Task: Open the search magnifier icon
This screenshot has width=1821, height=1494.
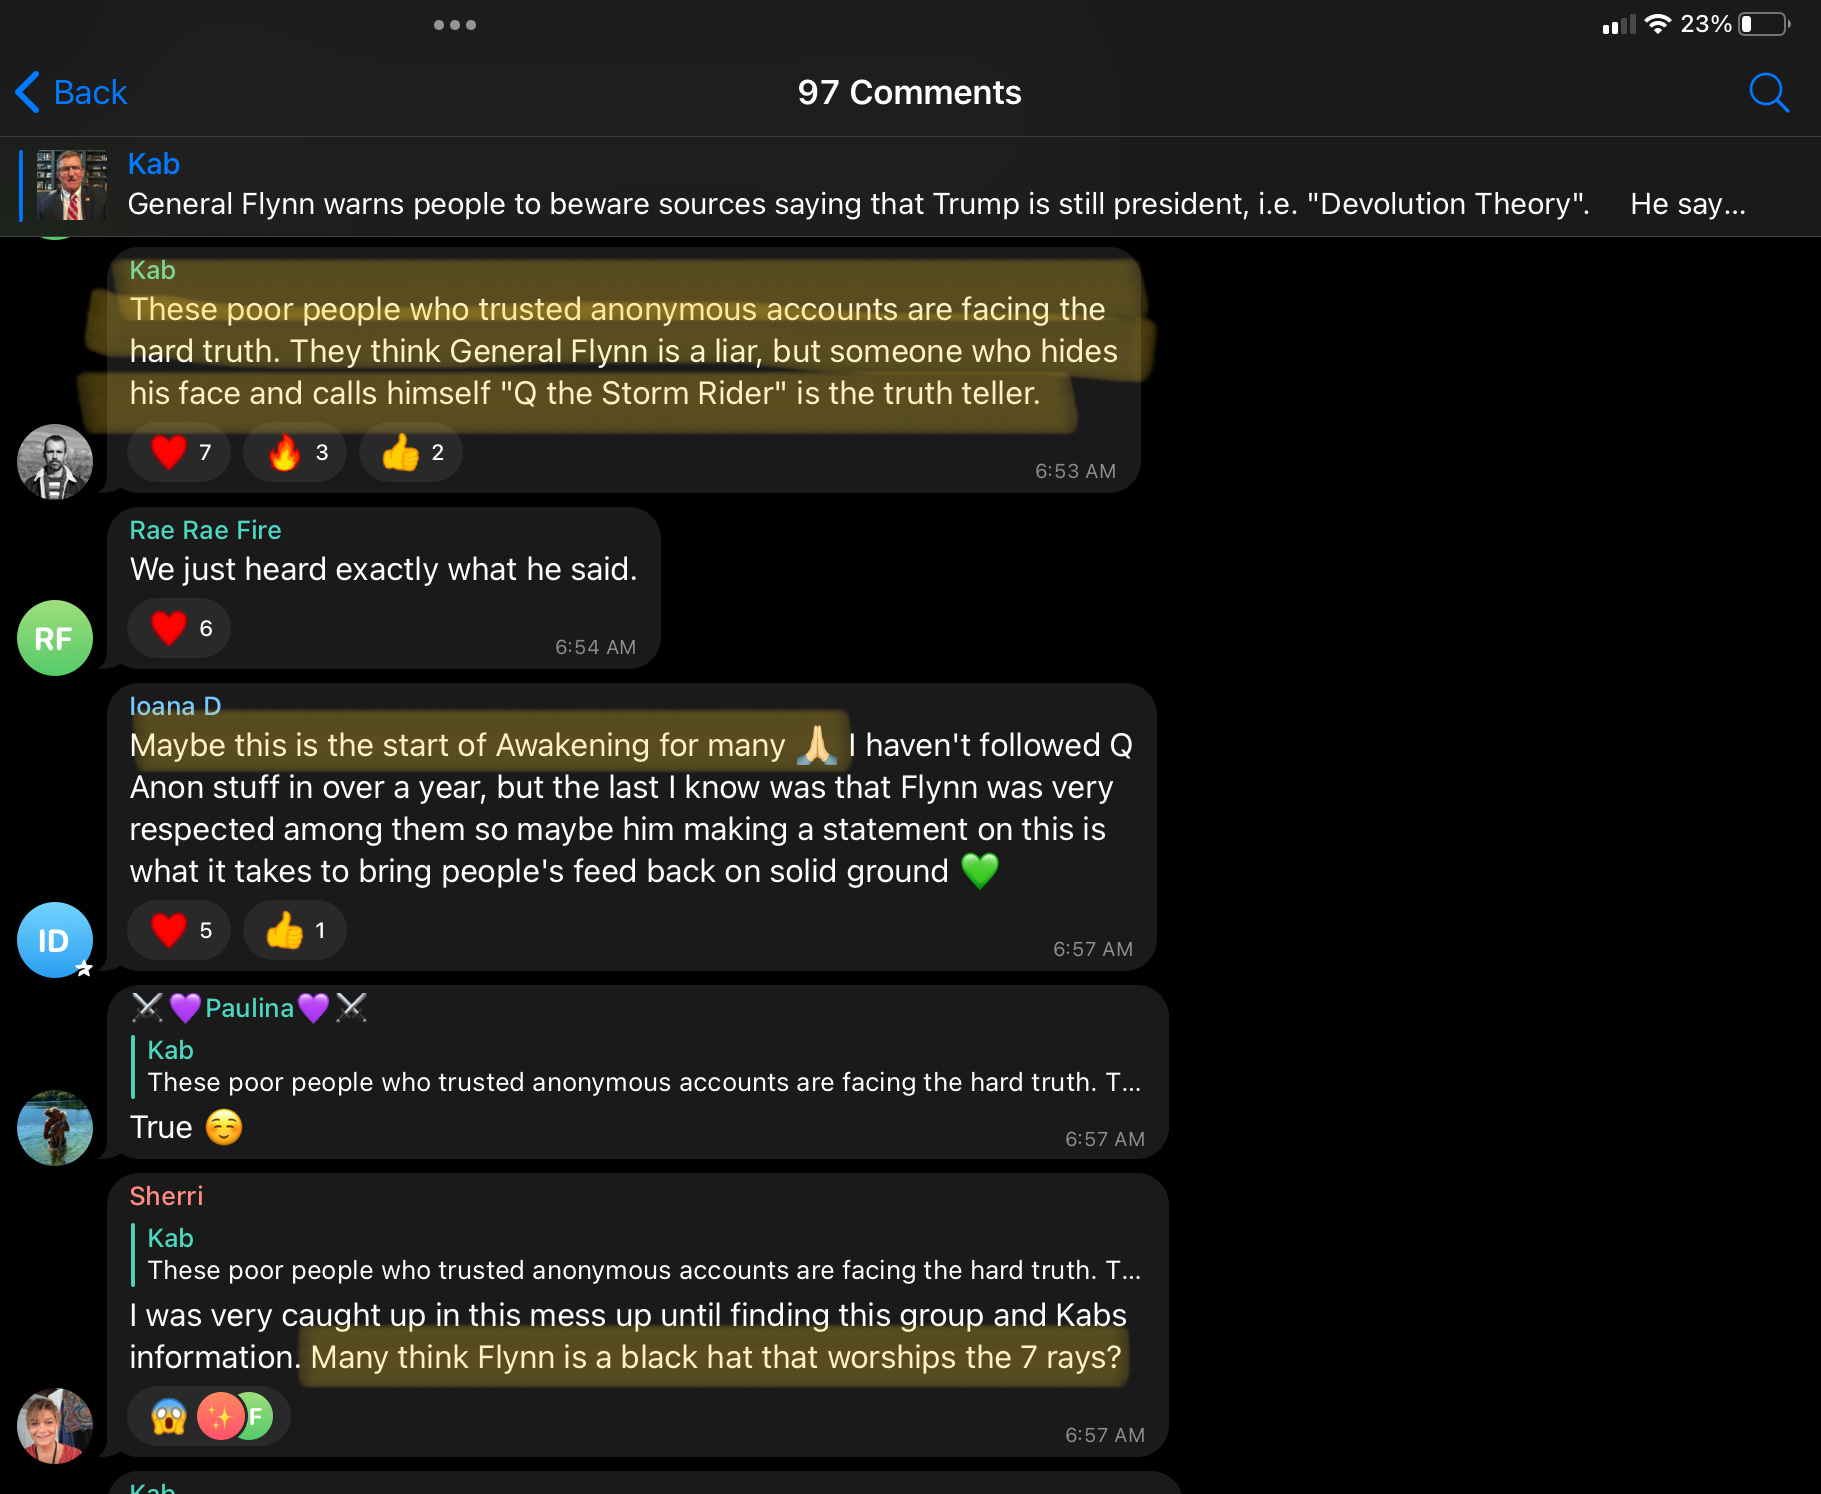Action: click(1768, 93)
